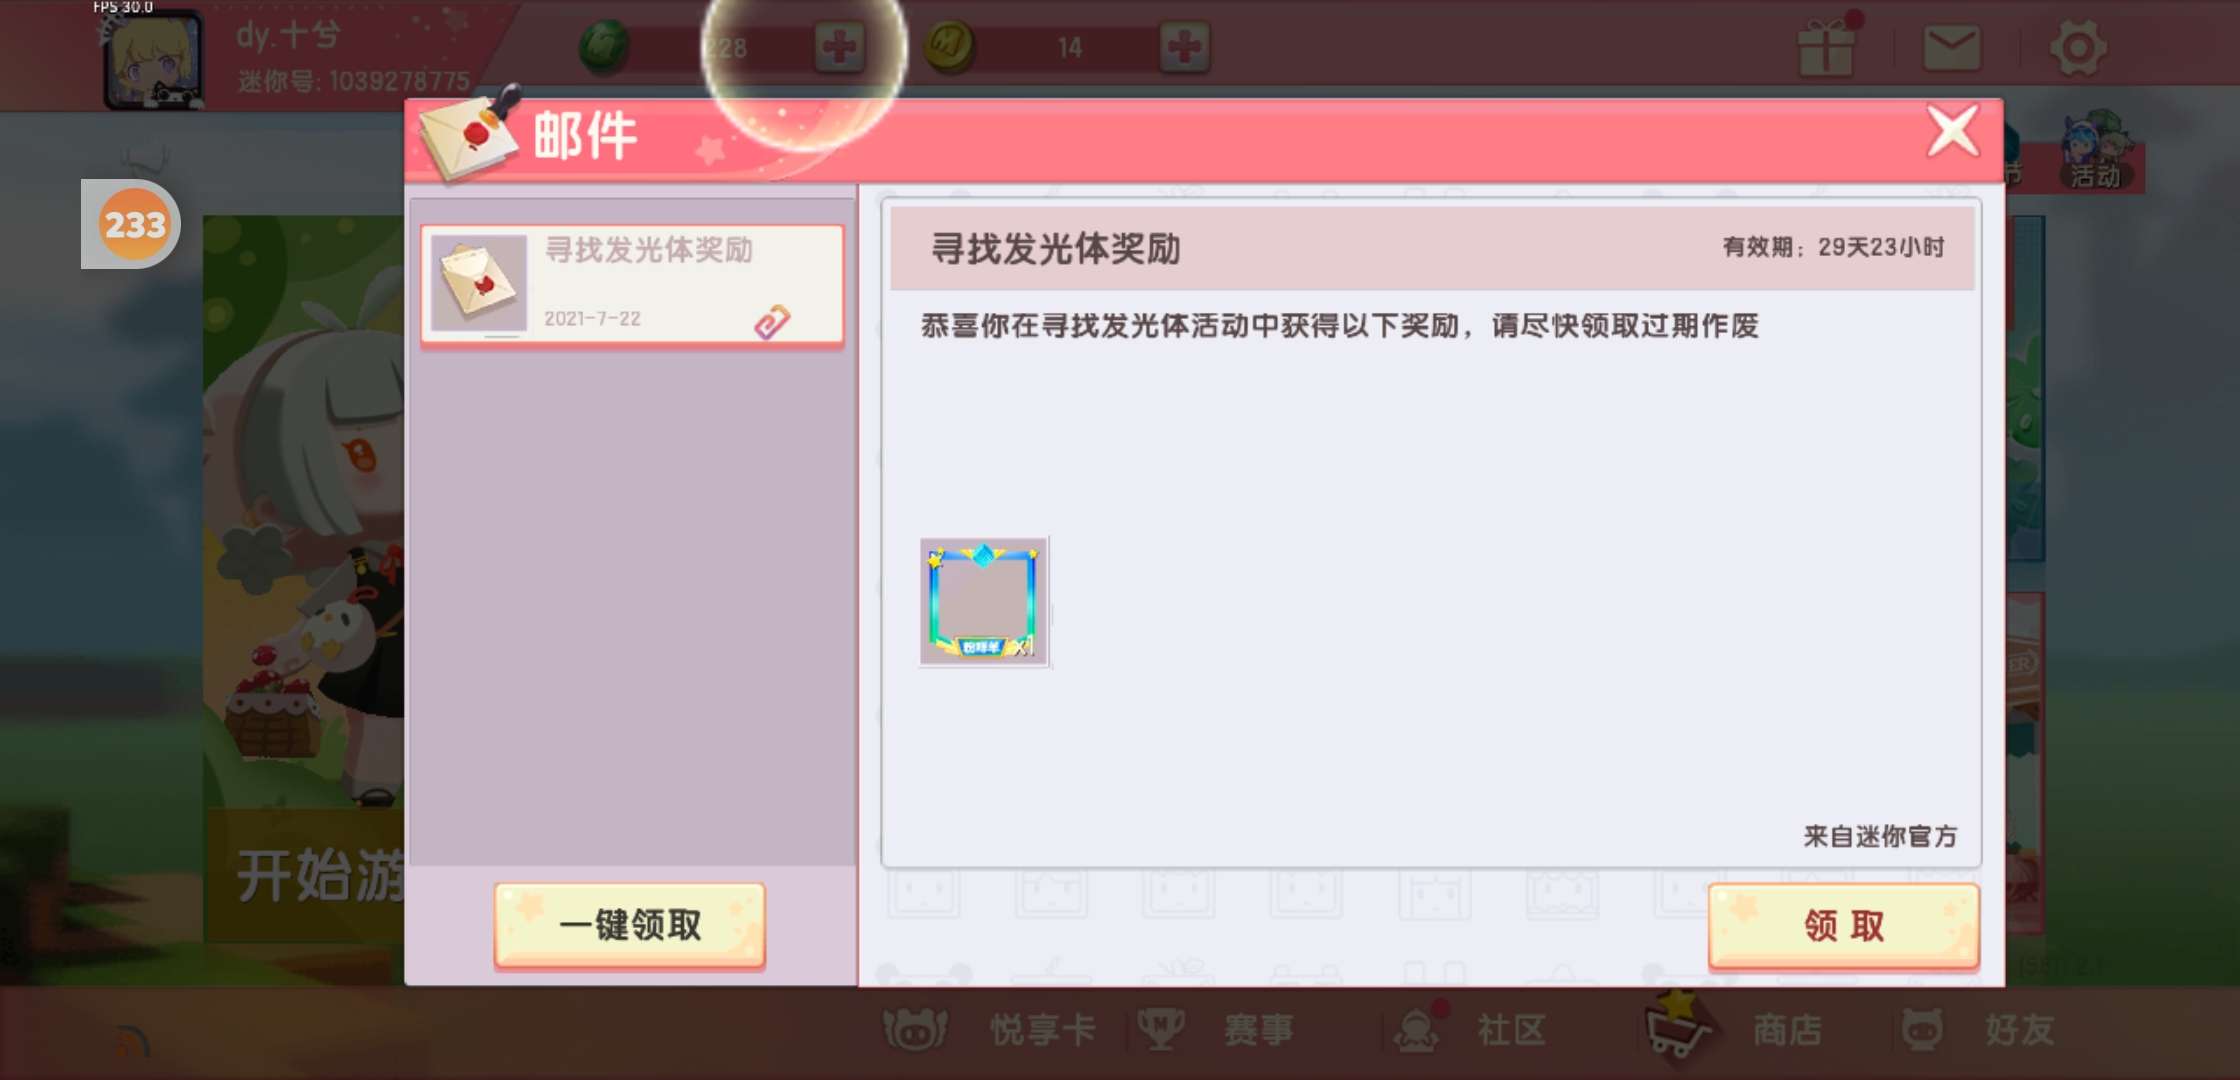Open the gift box rewards icon

1826,47
